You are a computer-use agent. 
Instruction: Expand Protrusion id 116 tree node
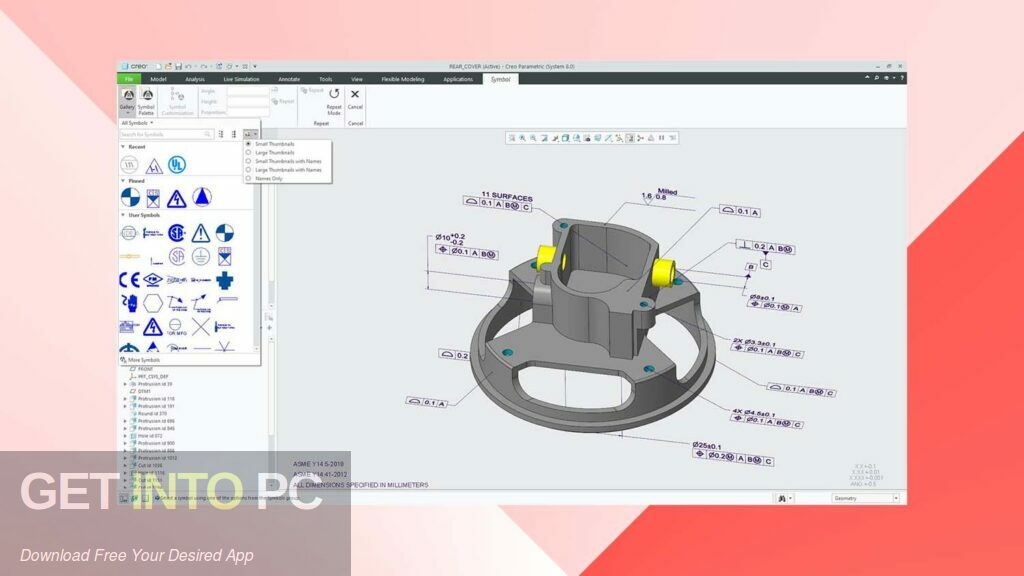pyautogui.click(x=125, y=398)
